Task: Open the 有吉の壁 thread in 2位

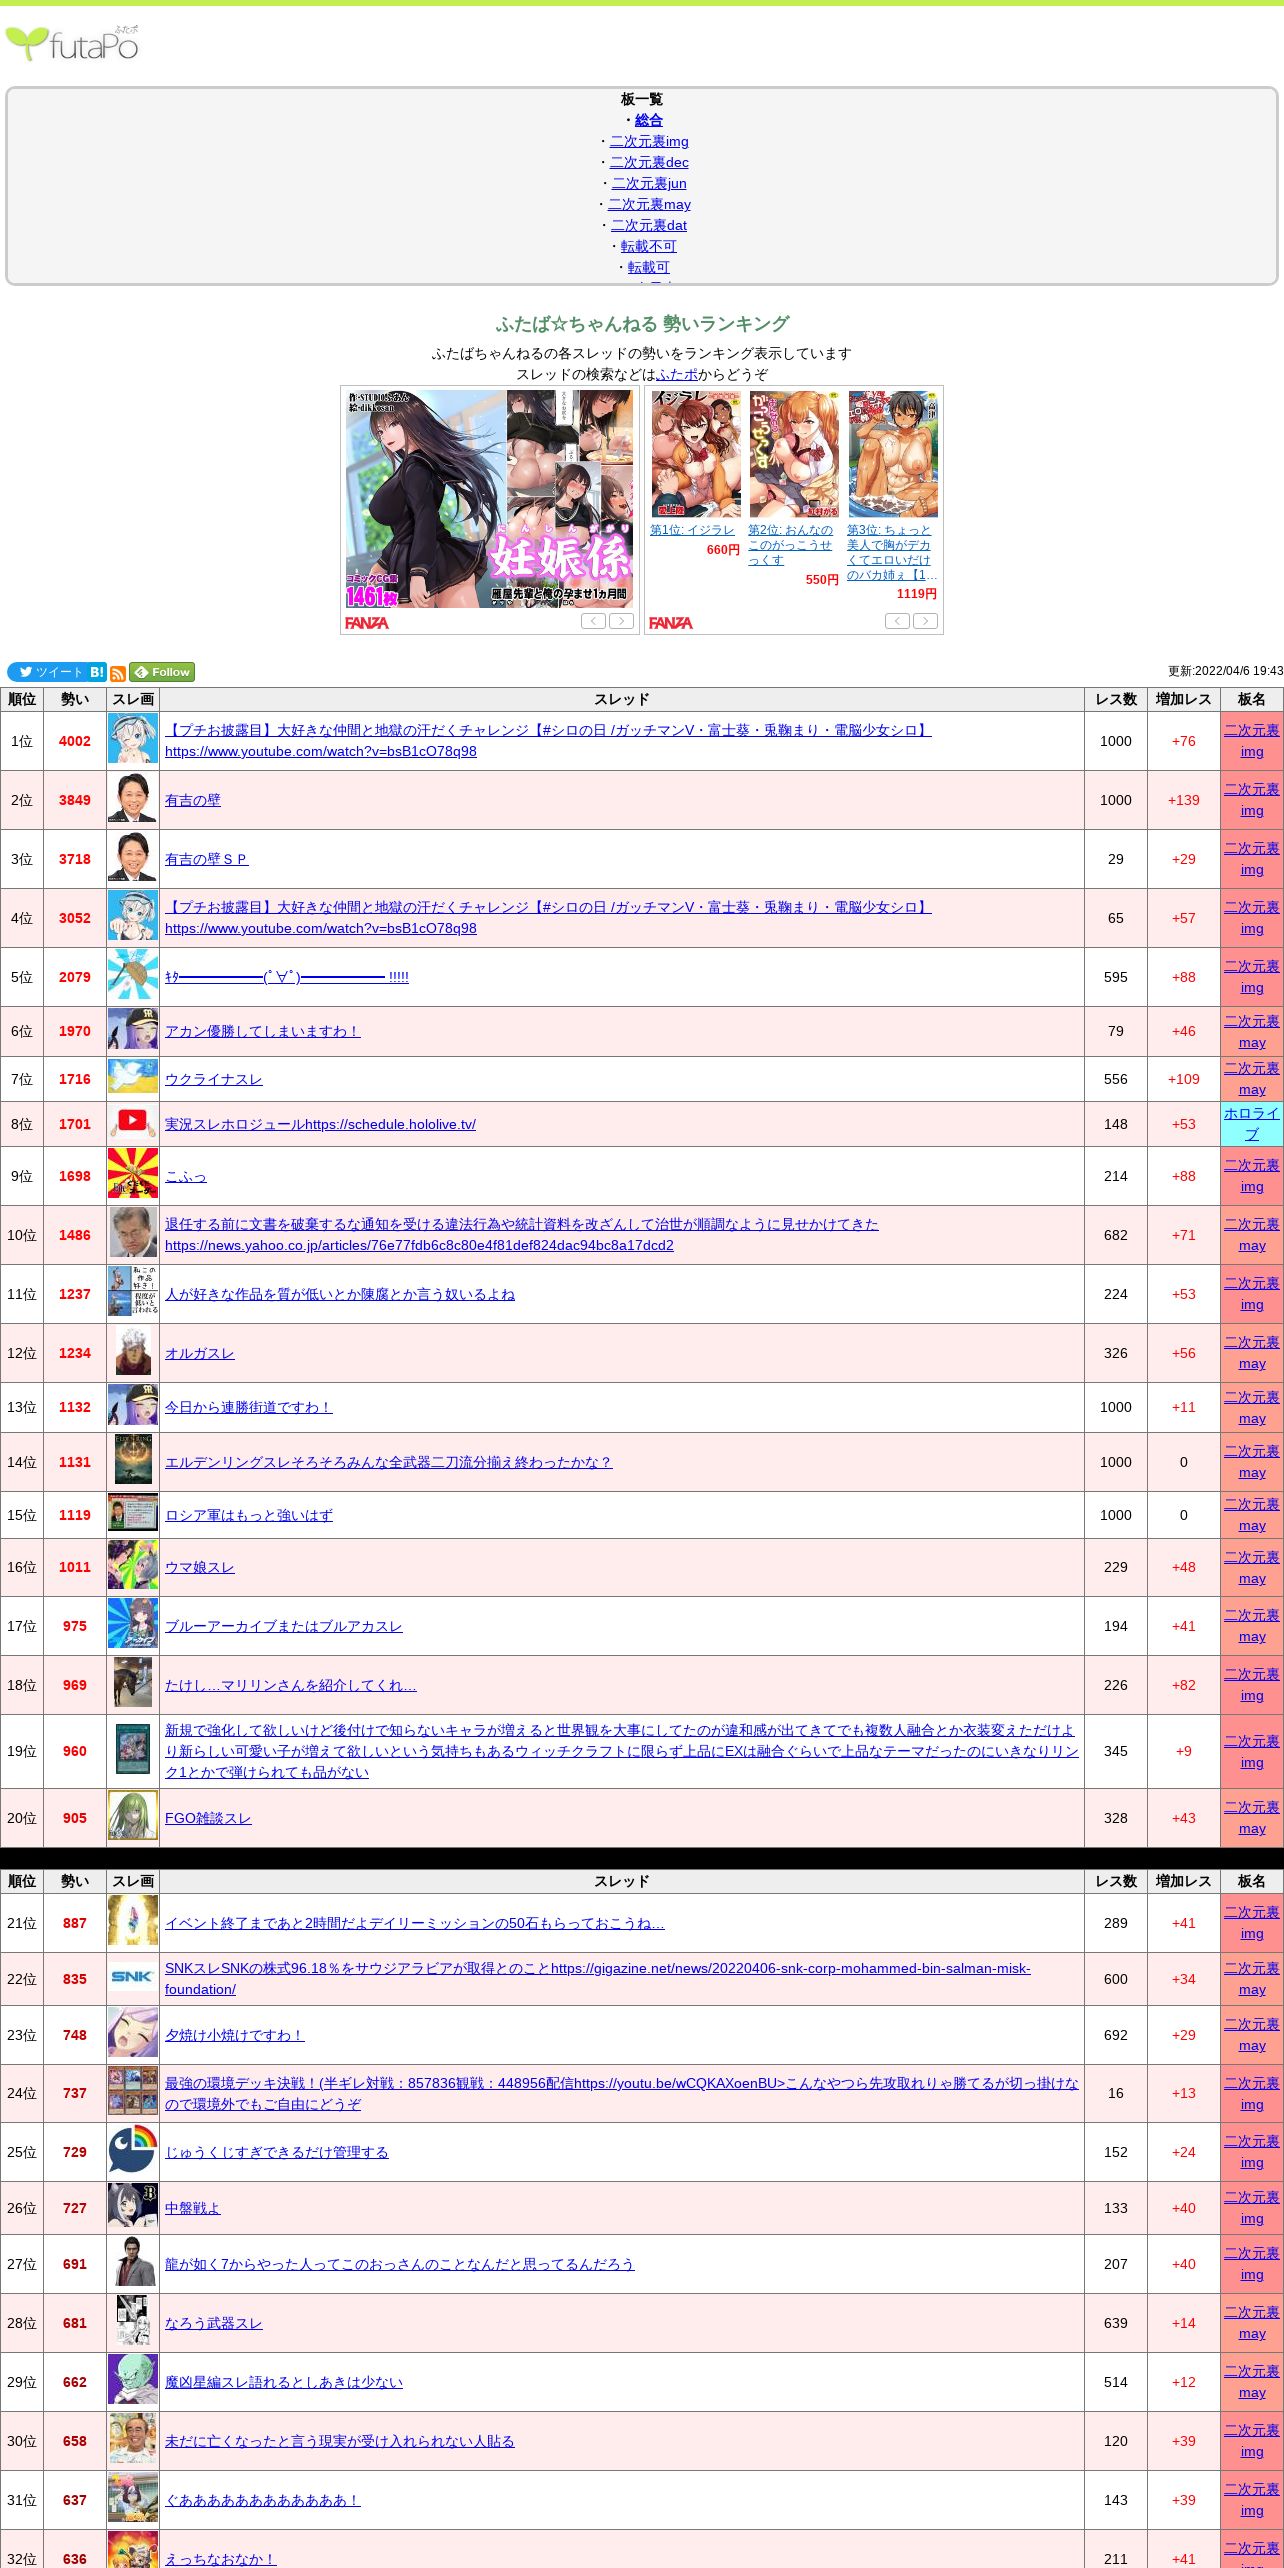Action: coord(193,800)
